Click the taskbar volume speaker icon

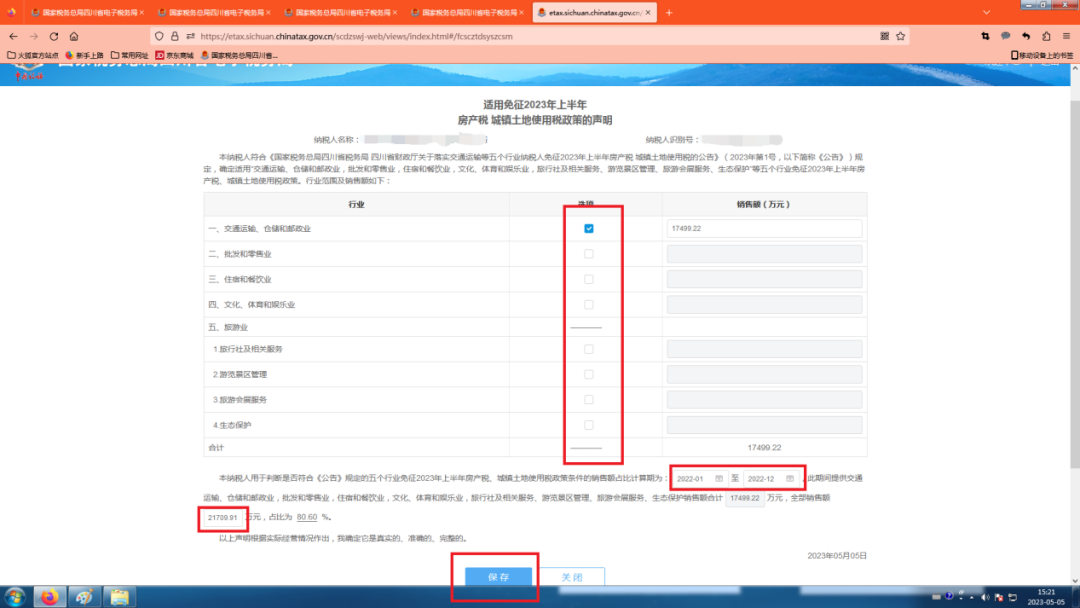(985, 597)
